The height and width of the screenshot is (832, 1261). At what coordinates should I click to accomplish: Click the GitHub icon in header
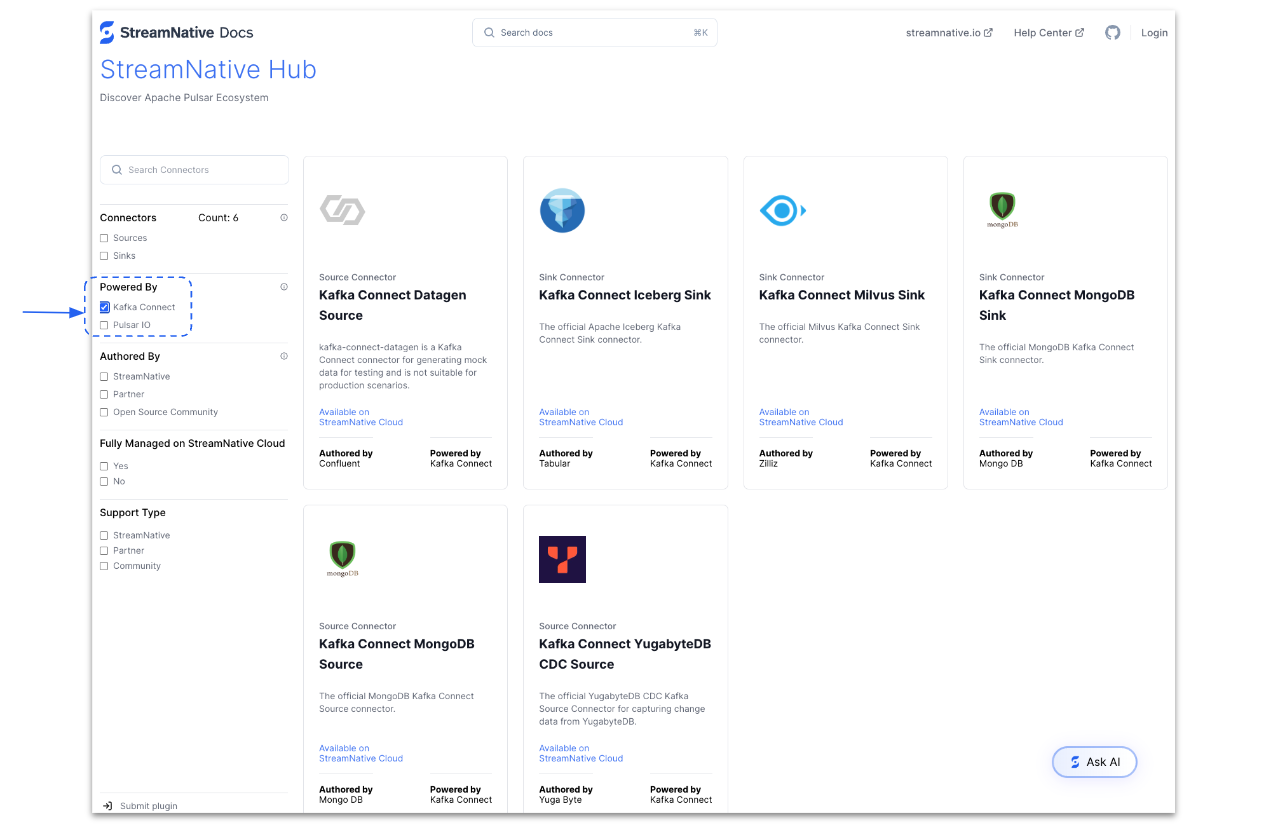click(1112, 33)
